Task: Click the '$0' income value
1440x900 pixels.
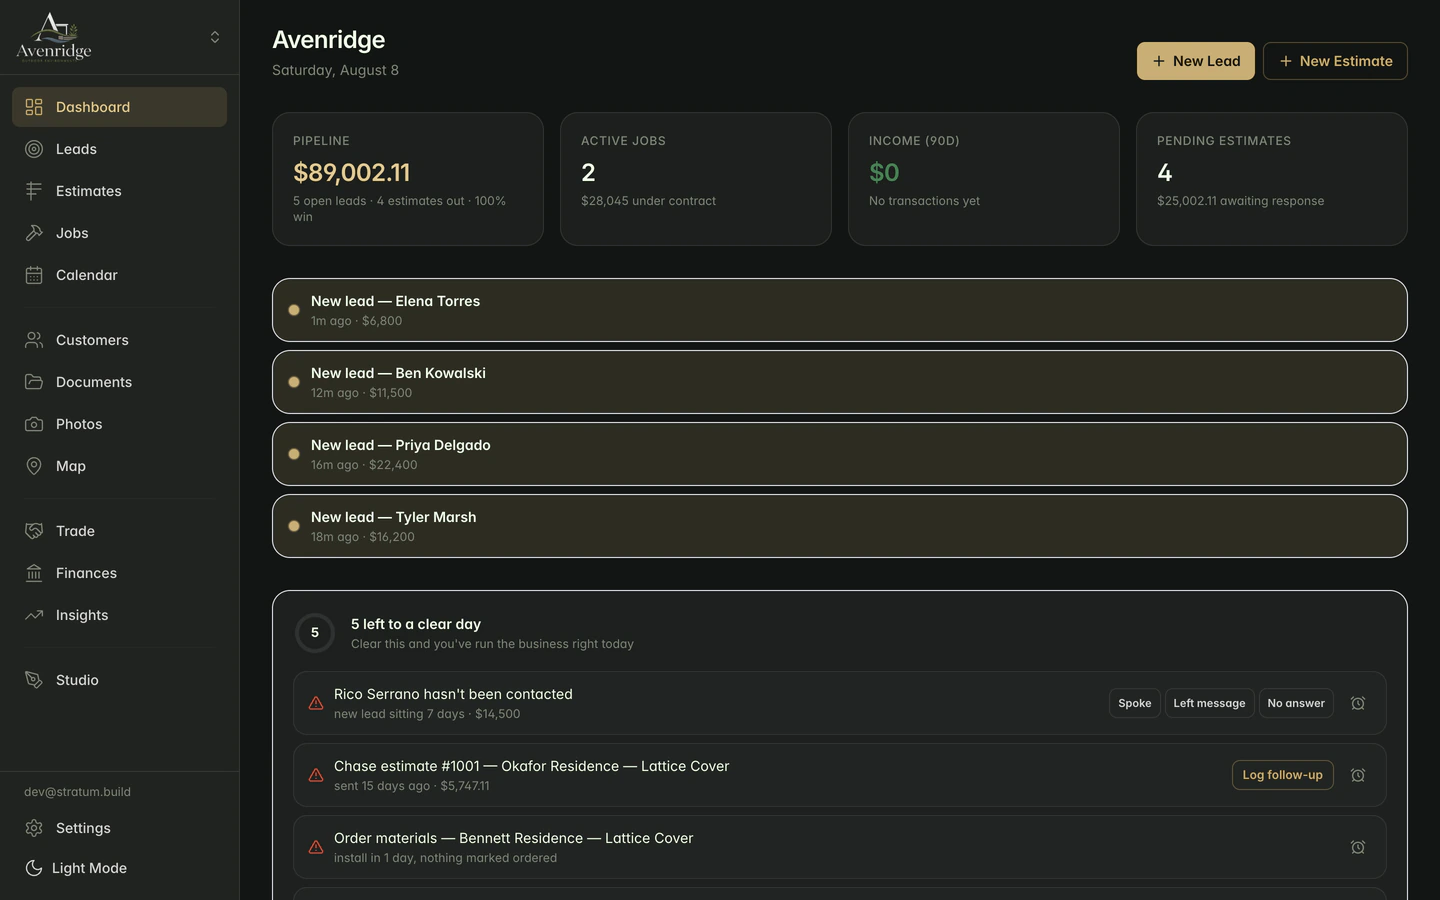Action: (x=884, y=172)
